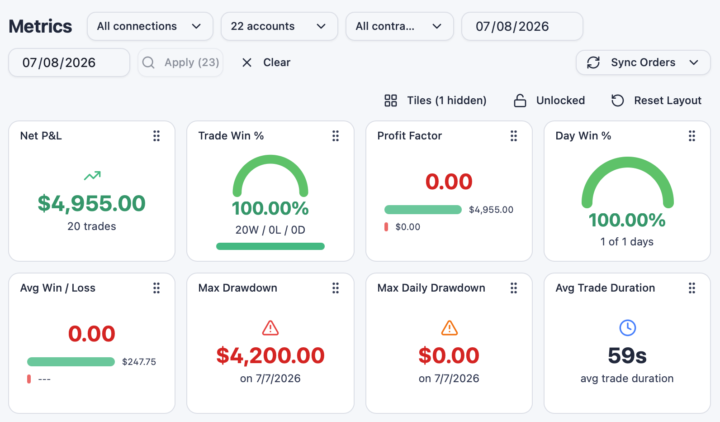Click the second-row date field 07/08/2026

(x=69, y=62)
